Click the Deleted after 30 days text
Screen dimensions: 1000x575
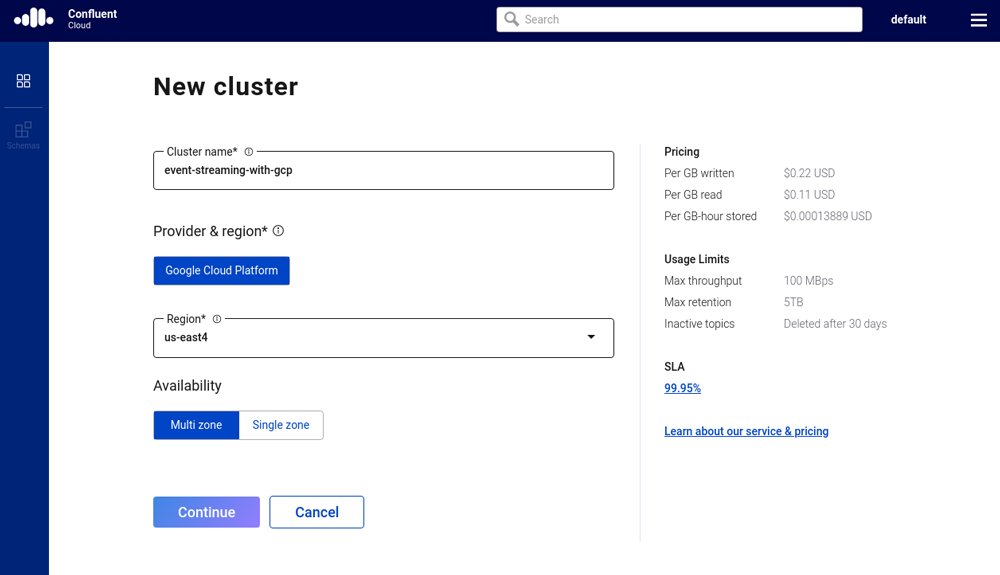[835, 324]
